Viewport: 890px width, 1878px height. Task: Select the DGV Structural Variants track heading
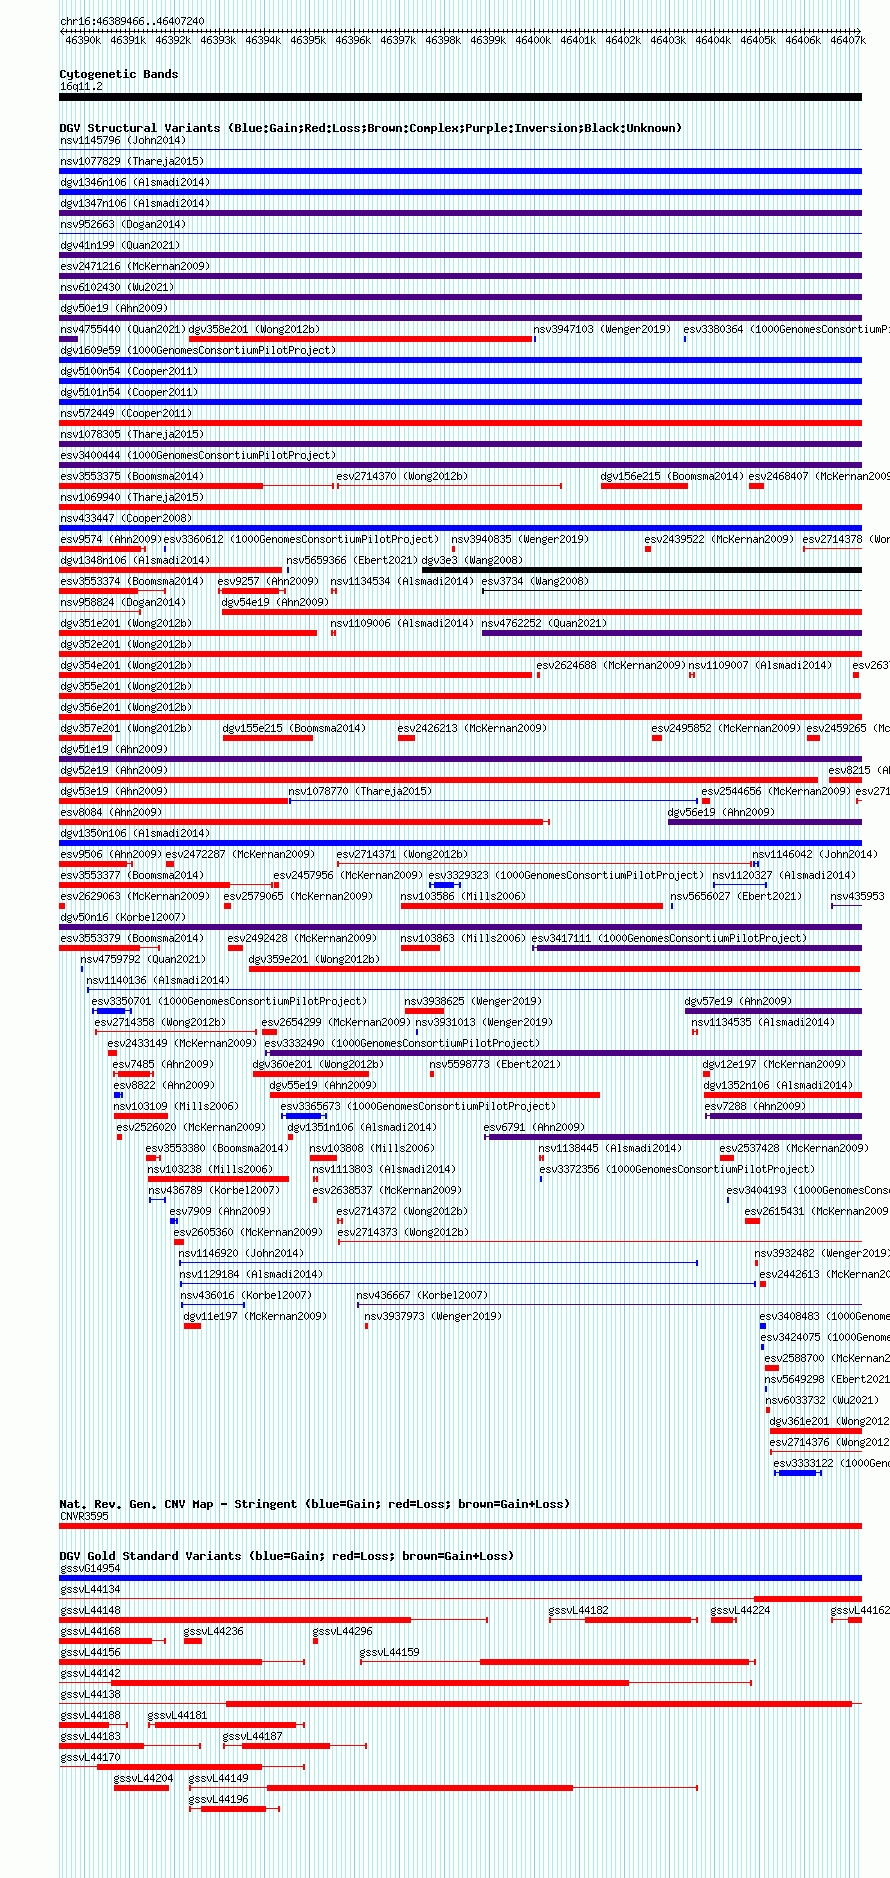pyautogui.click(x=371, y=128)
